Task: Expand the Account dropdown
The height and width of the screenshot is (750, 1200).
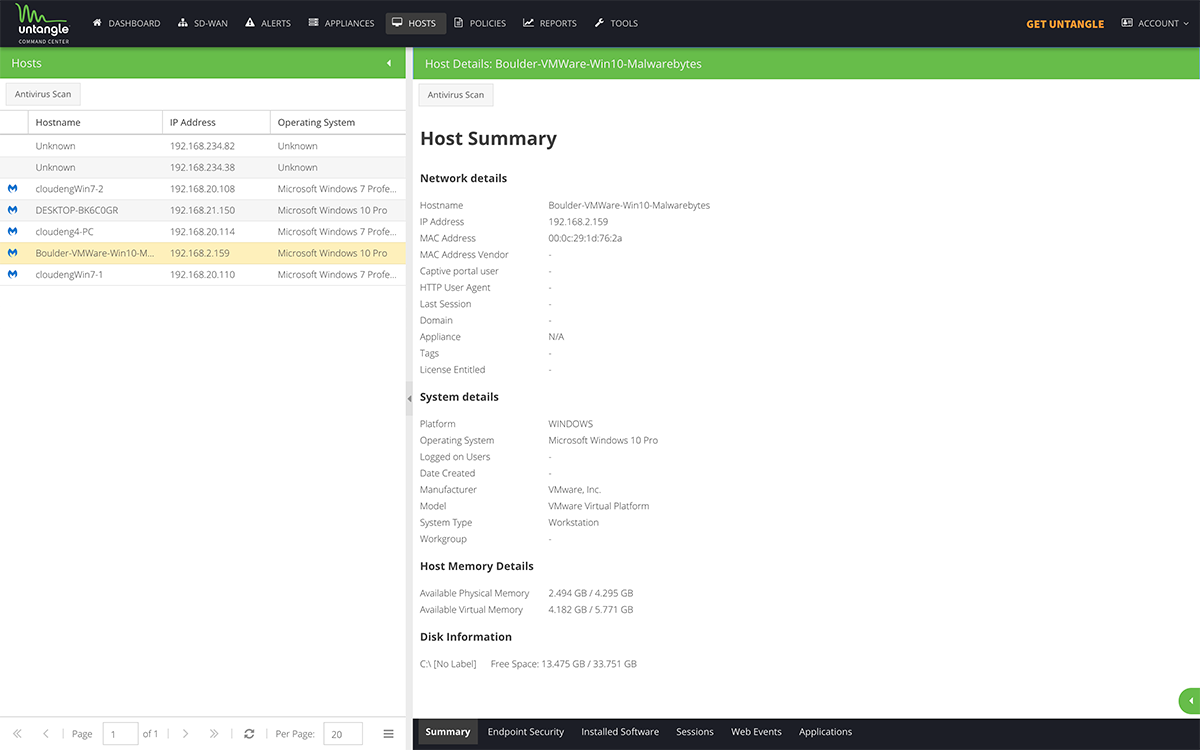Action: click(x=1155, y=23)
